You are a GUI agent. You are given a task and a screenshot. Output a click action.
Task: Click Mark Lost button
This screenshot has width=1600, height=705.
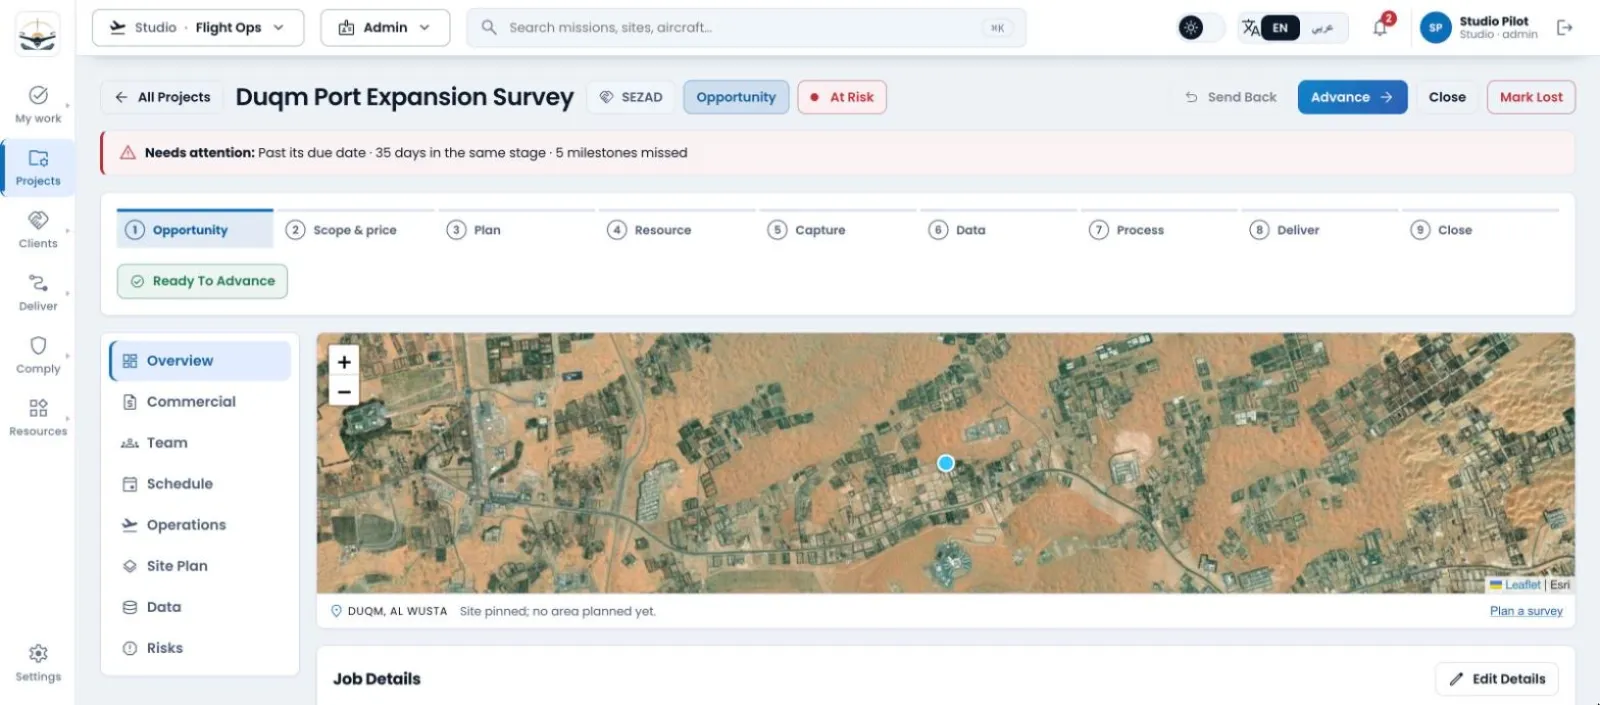coord(1531,97)
